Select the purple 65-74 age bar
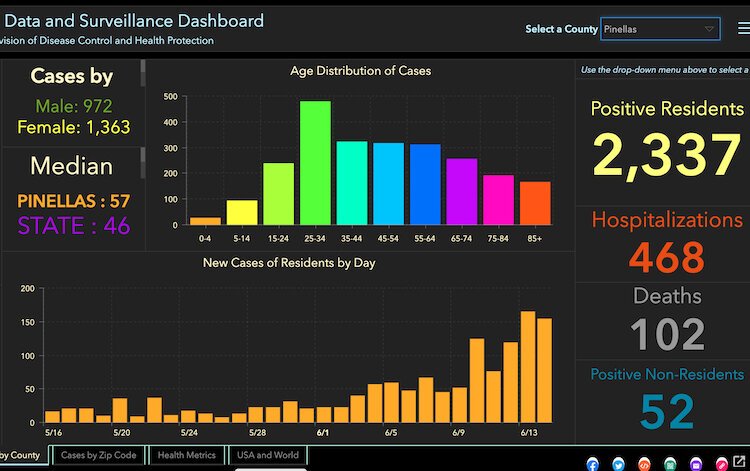This screenshot has height=471, width=750. pyautogui.click(x=462, y=191)
